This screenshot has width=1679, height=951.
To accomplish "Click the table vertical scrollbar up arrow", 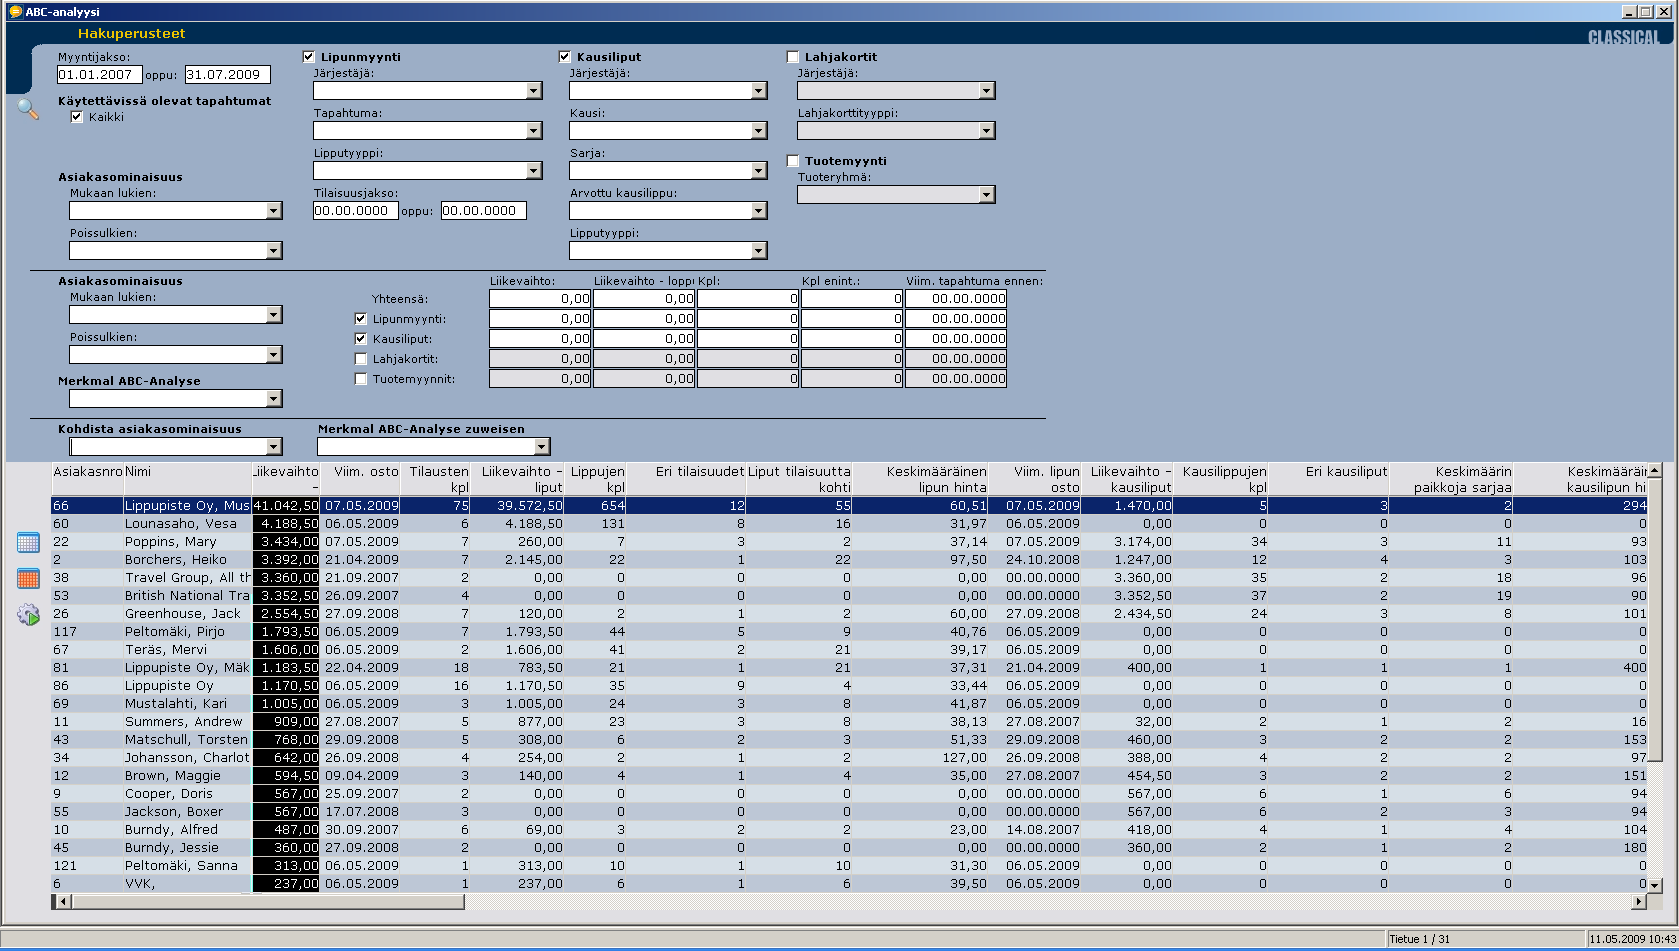I will coord(1654,470).
